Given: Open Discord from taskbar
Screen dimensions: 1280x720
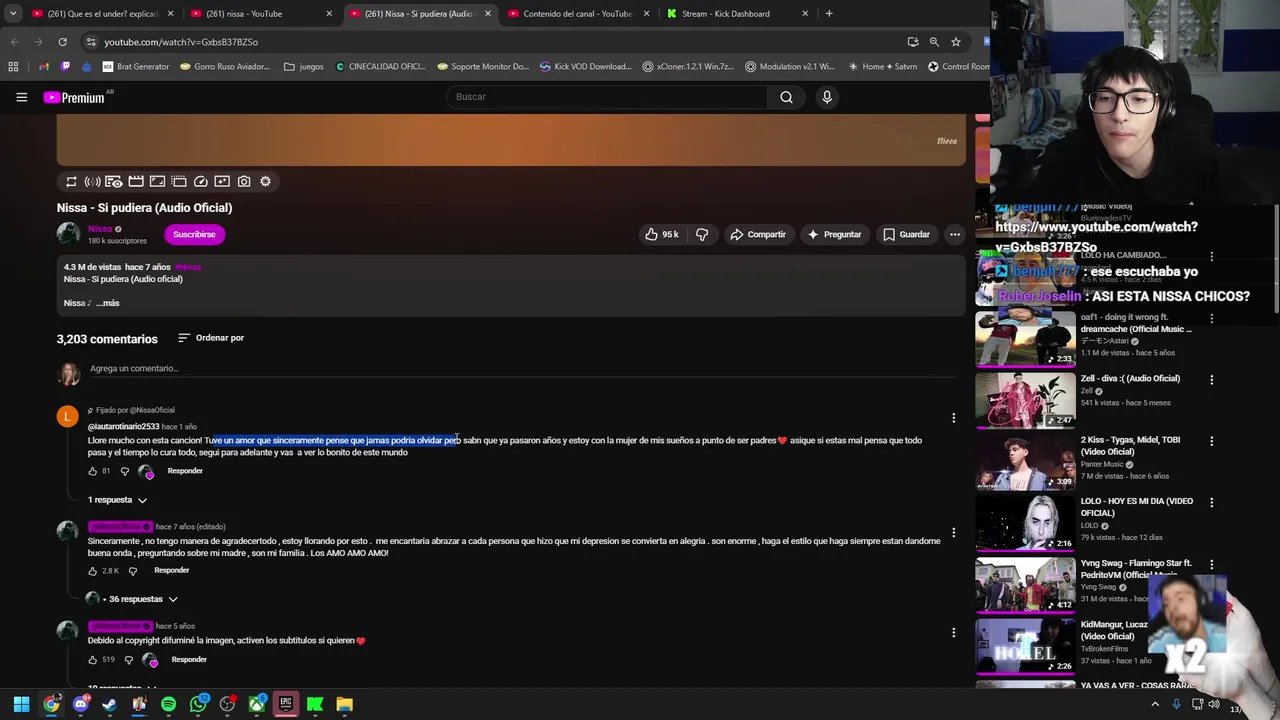Looking at the screenshot, I should click(x=81, y=704).
